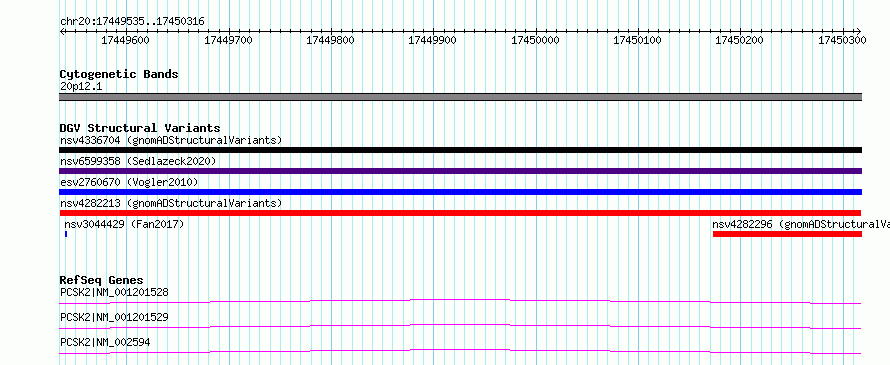890x365 pixels.
Task: Click the magenta NM_001201529 transcript line
Action: click(460, 326)
